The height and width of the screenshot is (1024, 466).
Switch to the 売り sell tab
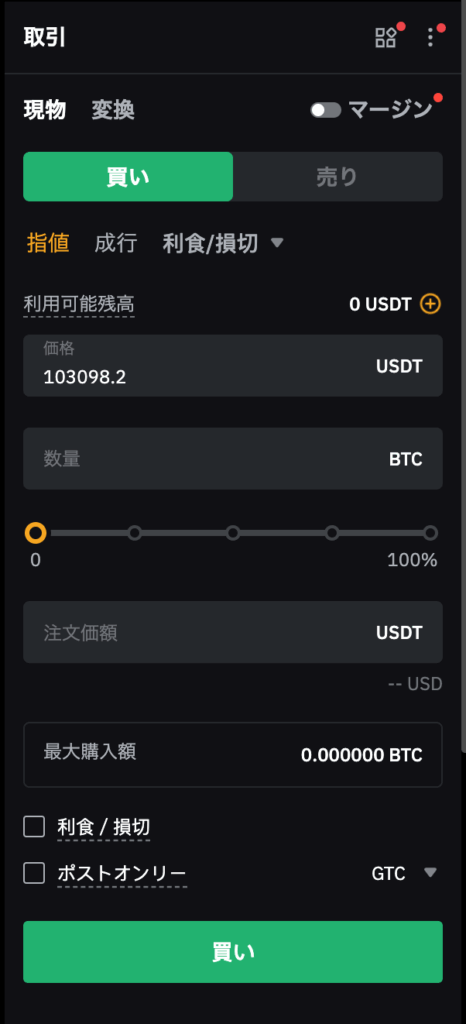(x=337, y=176)
